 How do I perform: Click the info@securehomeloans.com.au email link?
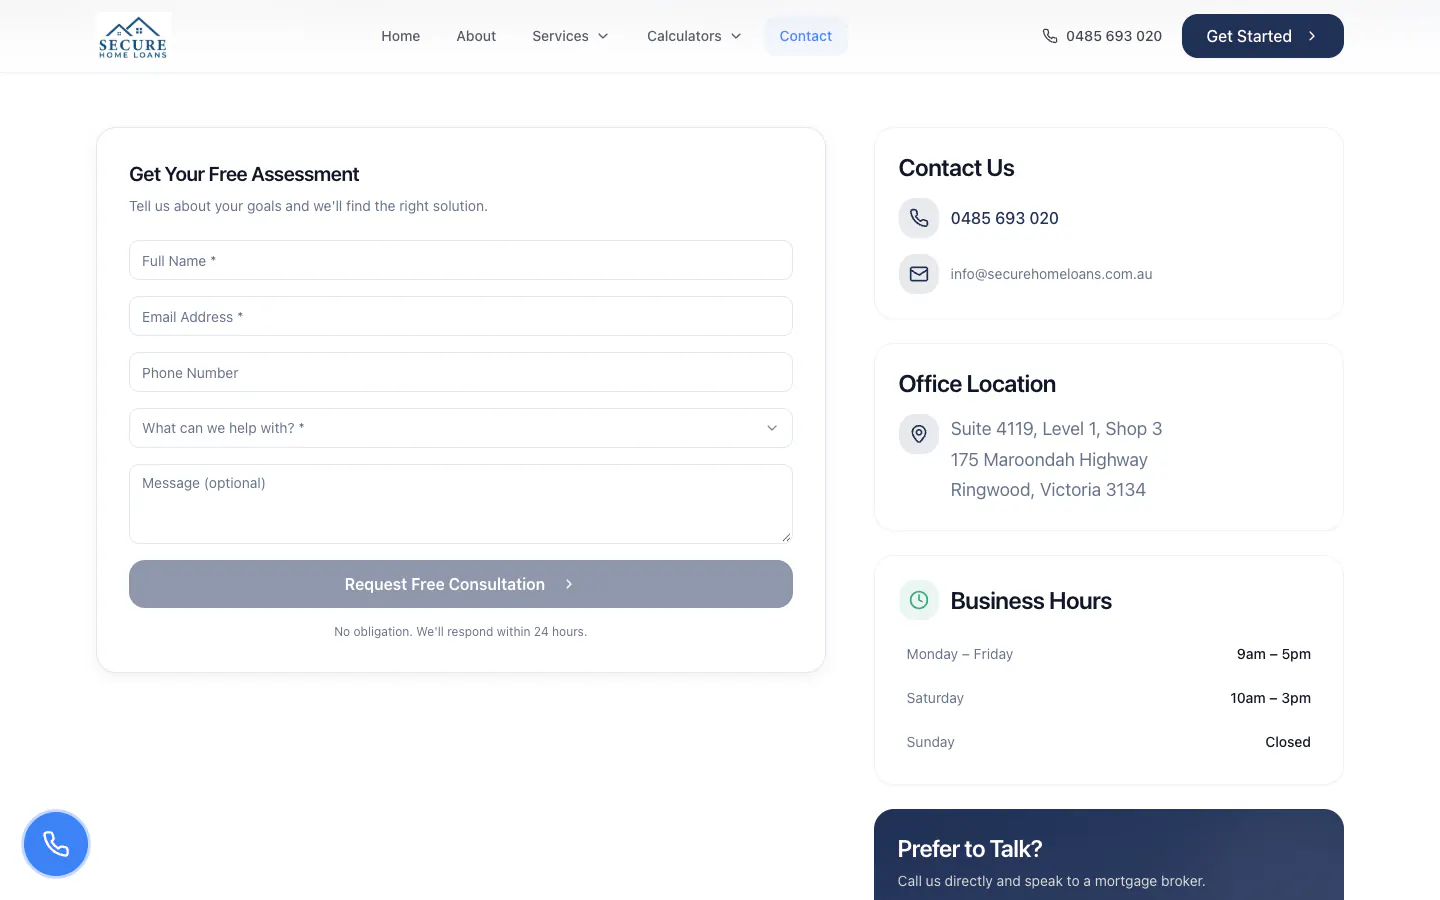click(x=1051, y=274)
